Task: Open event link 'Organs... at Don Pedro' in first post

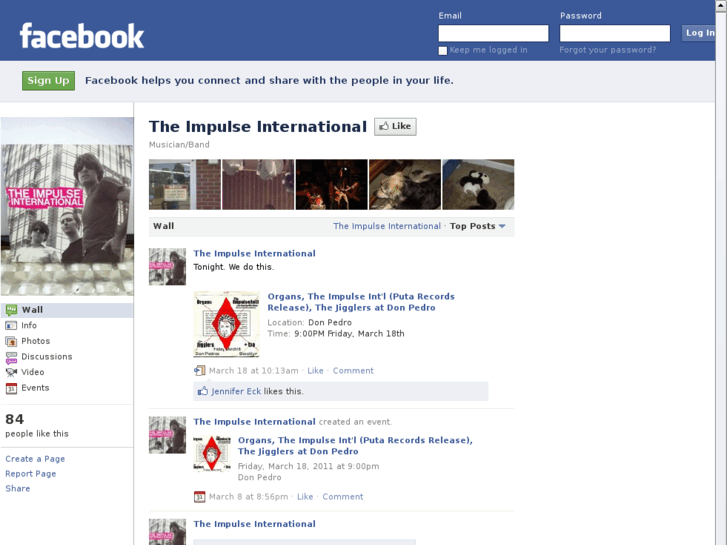Action: click(361, 302)
